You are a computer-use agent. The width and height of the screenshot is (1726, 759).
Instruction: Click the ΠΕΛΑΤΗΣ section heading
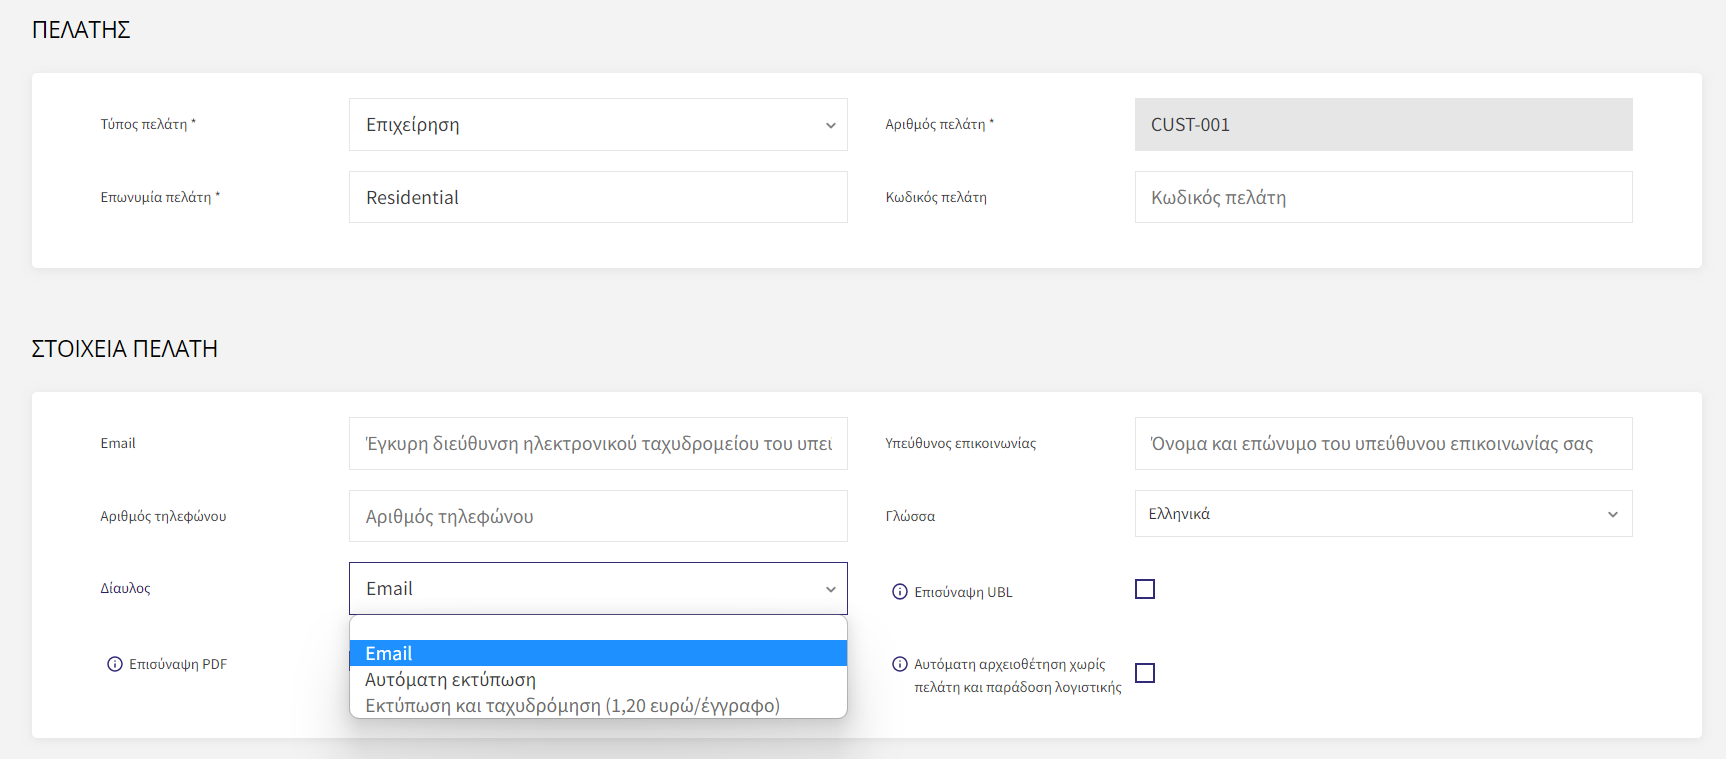tap(81, 30)
